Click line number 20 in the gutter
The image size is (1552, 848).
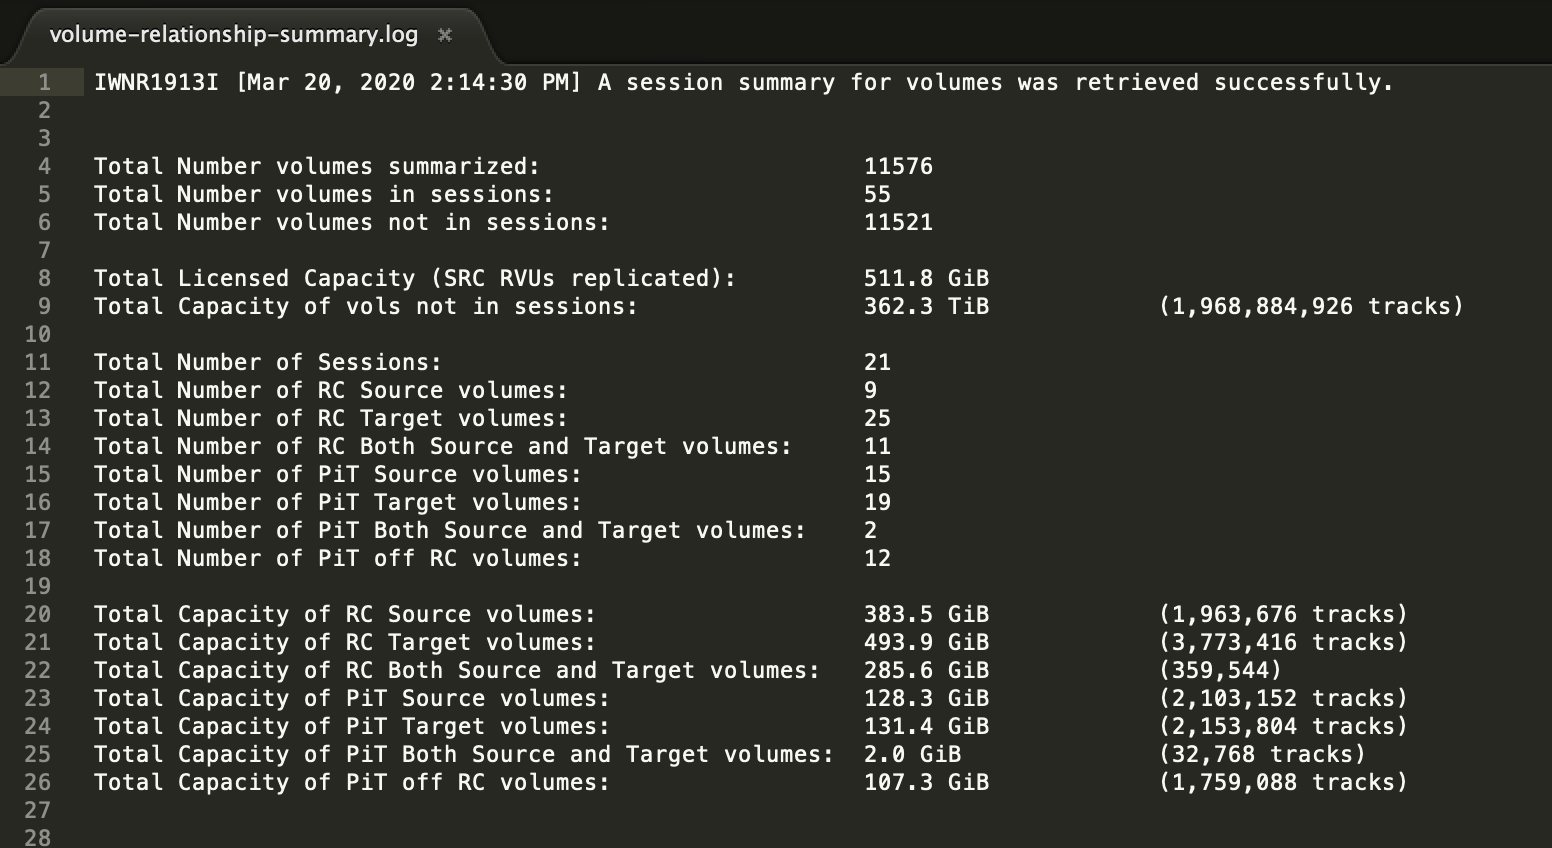[38, 614]
